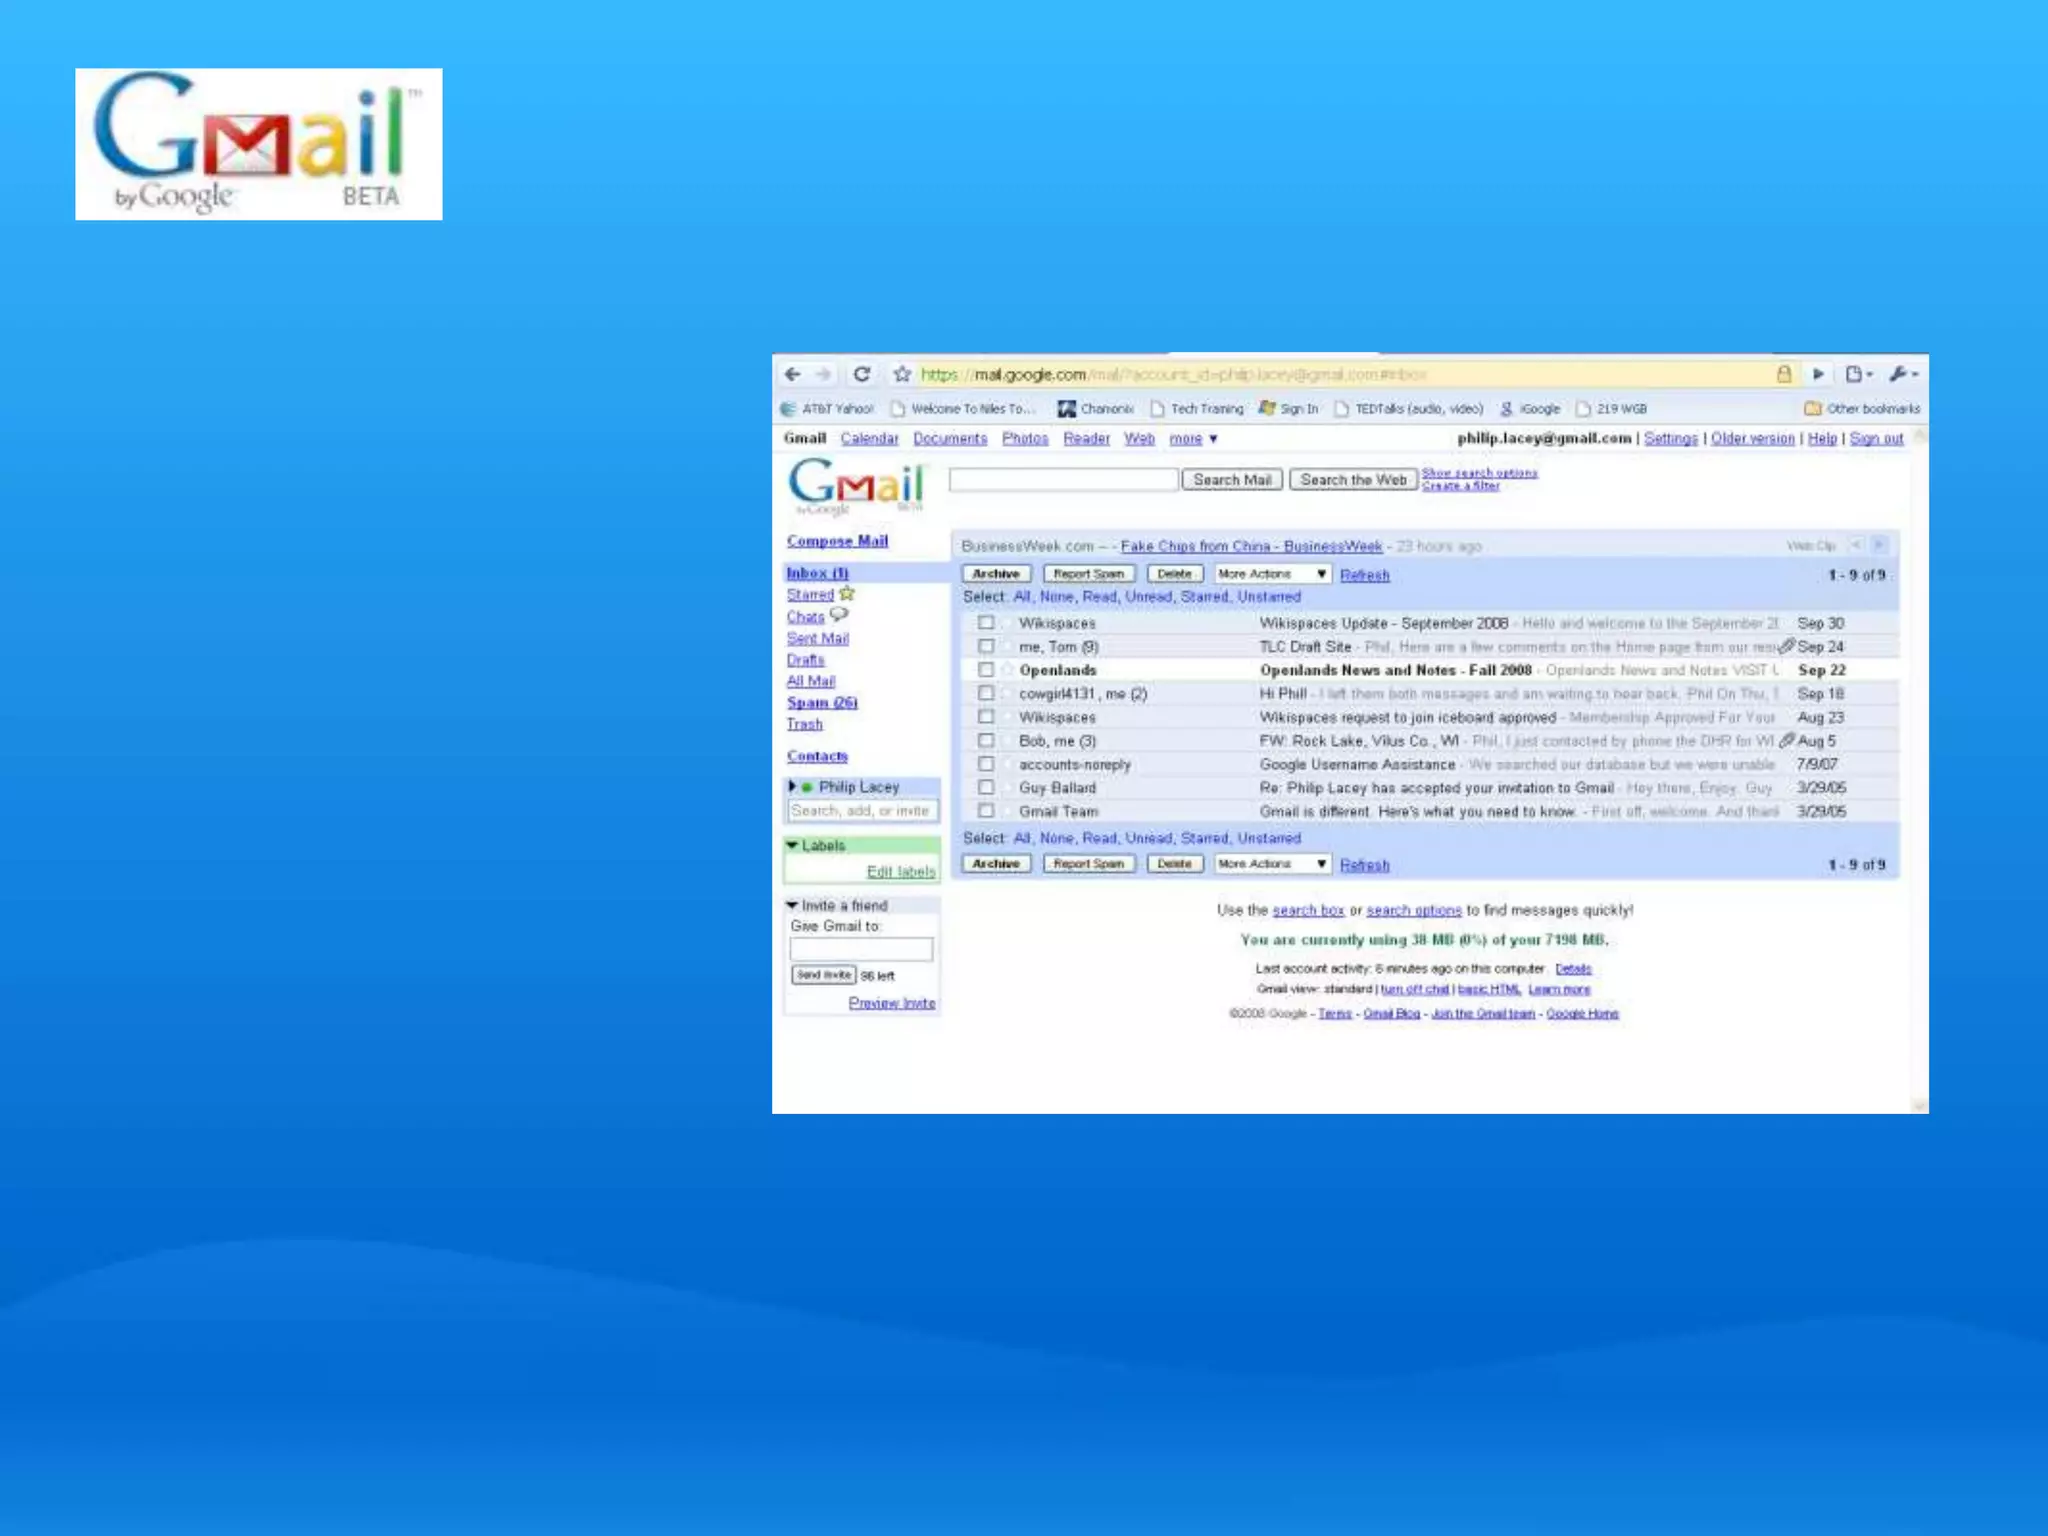Open the Calendar link in top navigation
2048x1536 pixels.
[x=869, y=439]
